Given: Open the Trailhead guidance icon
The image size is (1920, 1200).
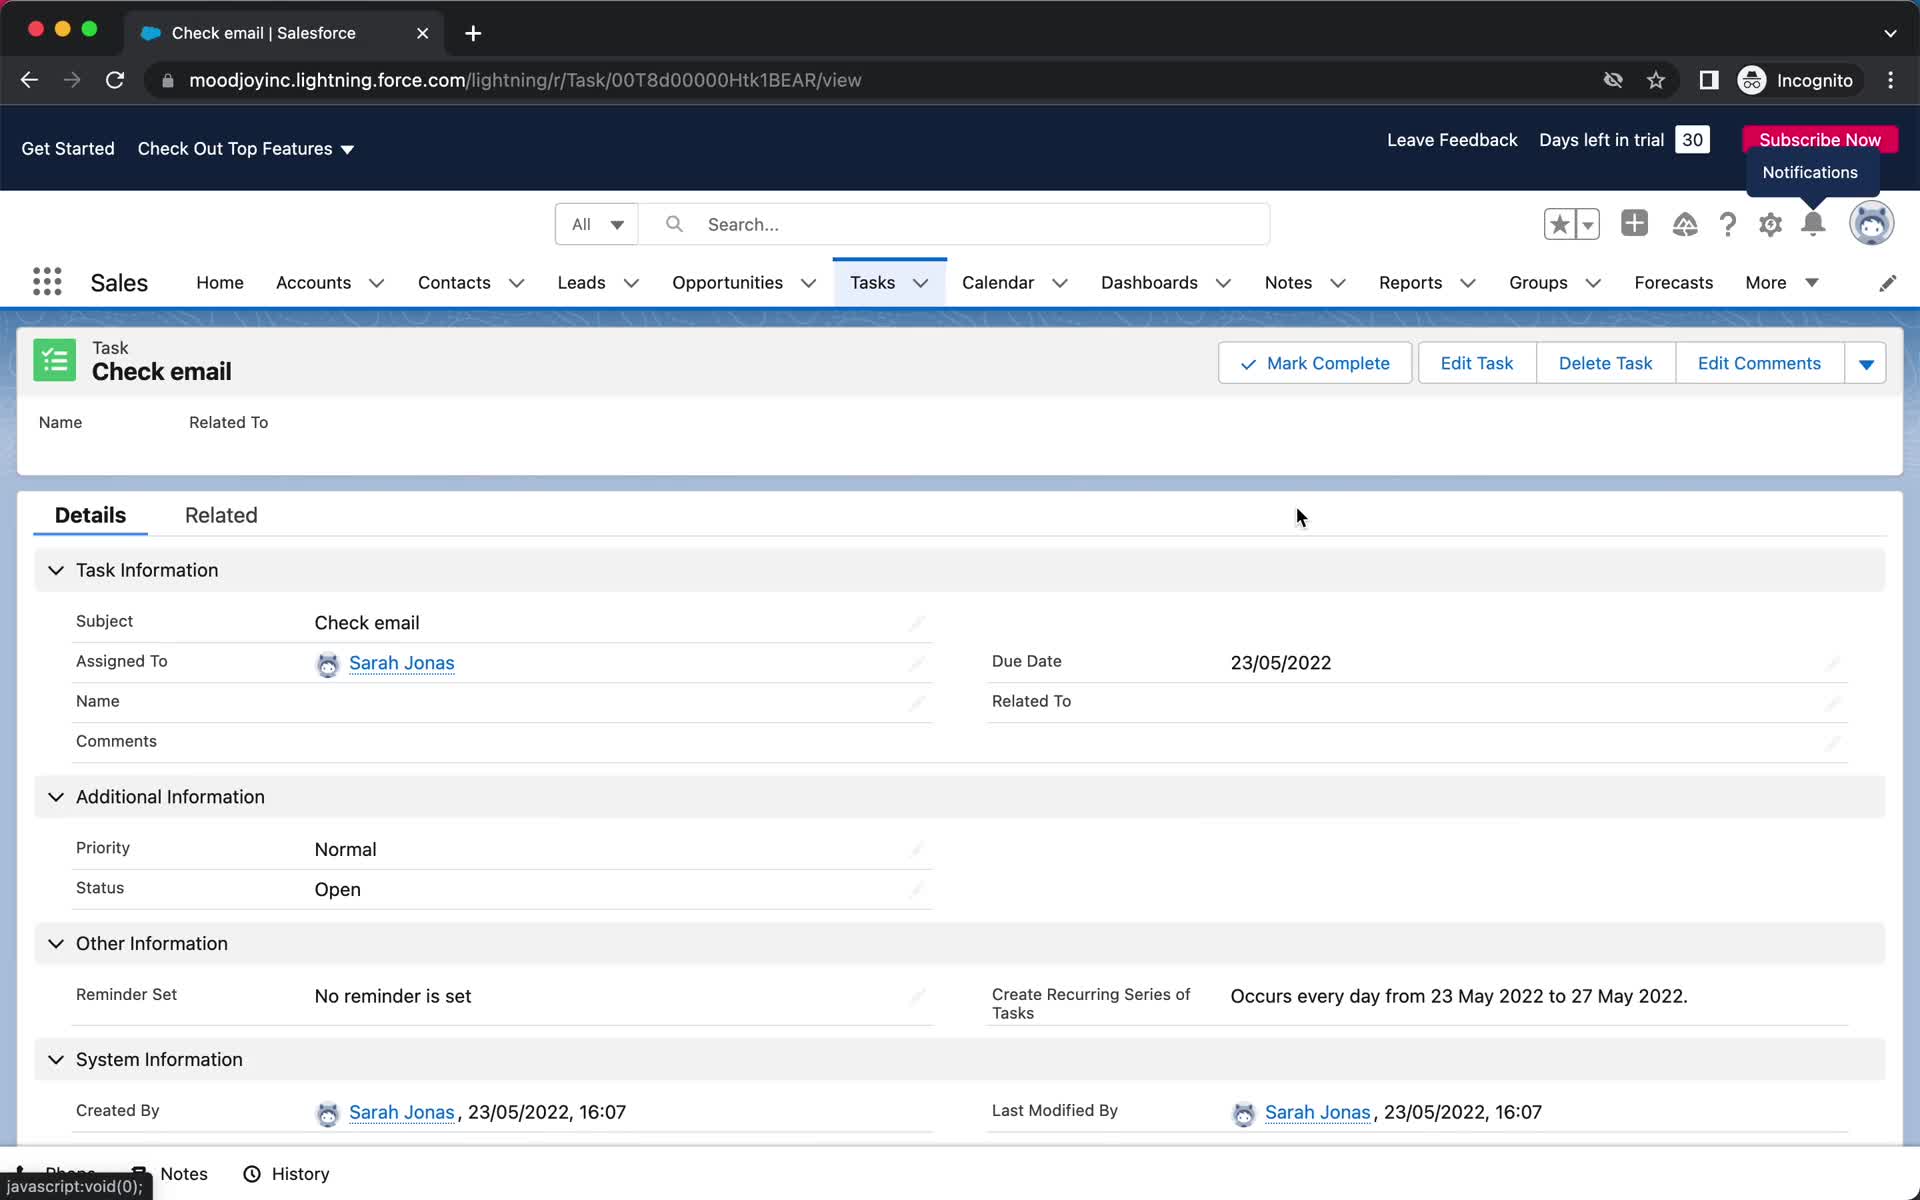Looking at the screenshot, I should pos(1684,224).
